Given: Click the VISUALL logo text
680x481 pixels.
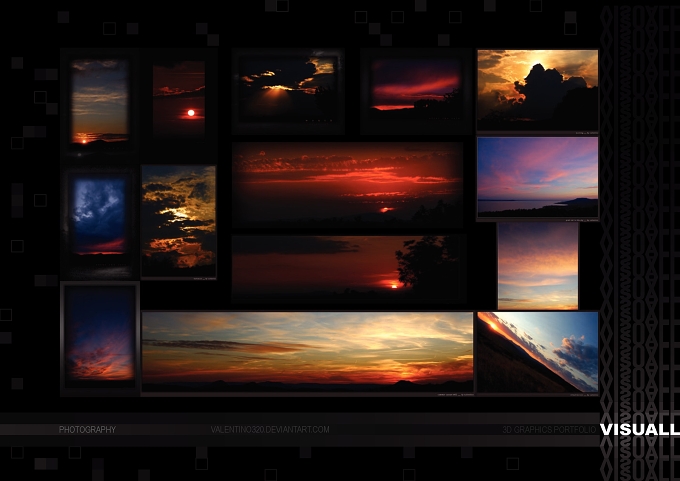Looking at the screenshot, I should point(640,429).
